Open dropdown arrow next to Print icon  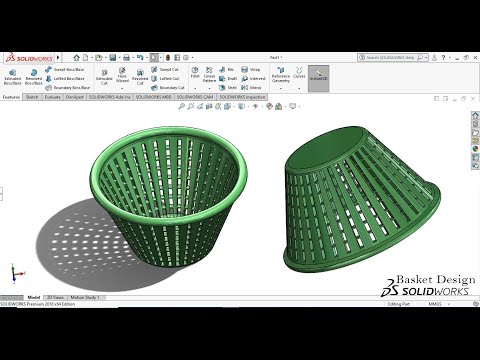click(133, 58)
